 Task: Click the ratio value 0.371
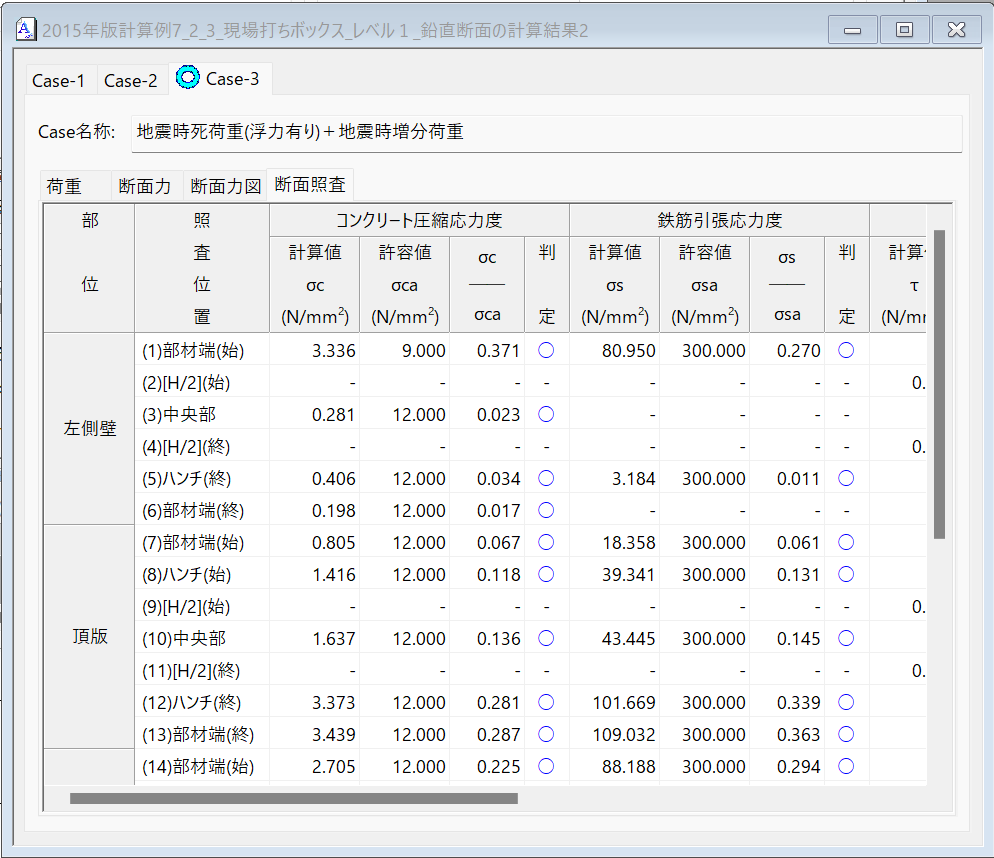pos(498,351)
